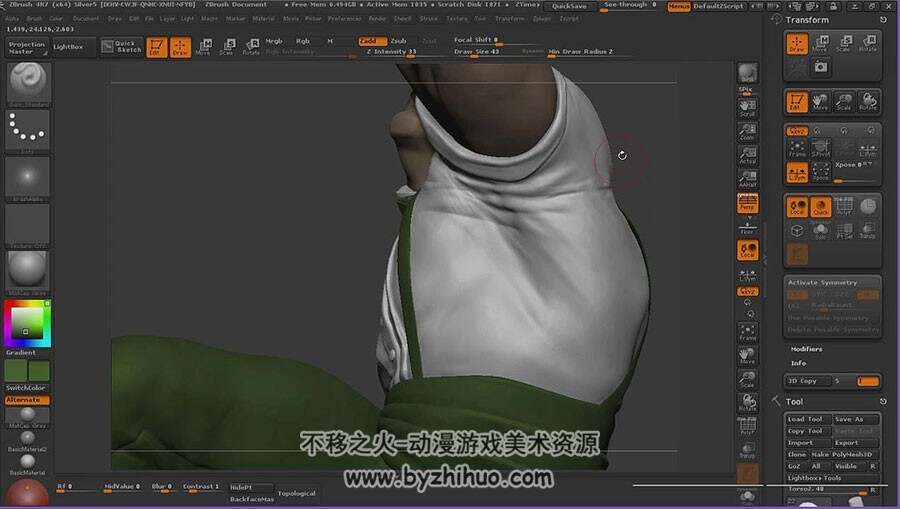The width and height of the screenshot is (900, 509).
Task: Toggle XYZ rotation button in right shelf
Action: pos(747,292)
